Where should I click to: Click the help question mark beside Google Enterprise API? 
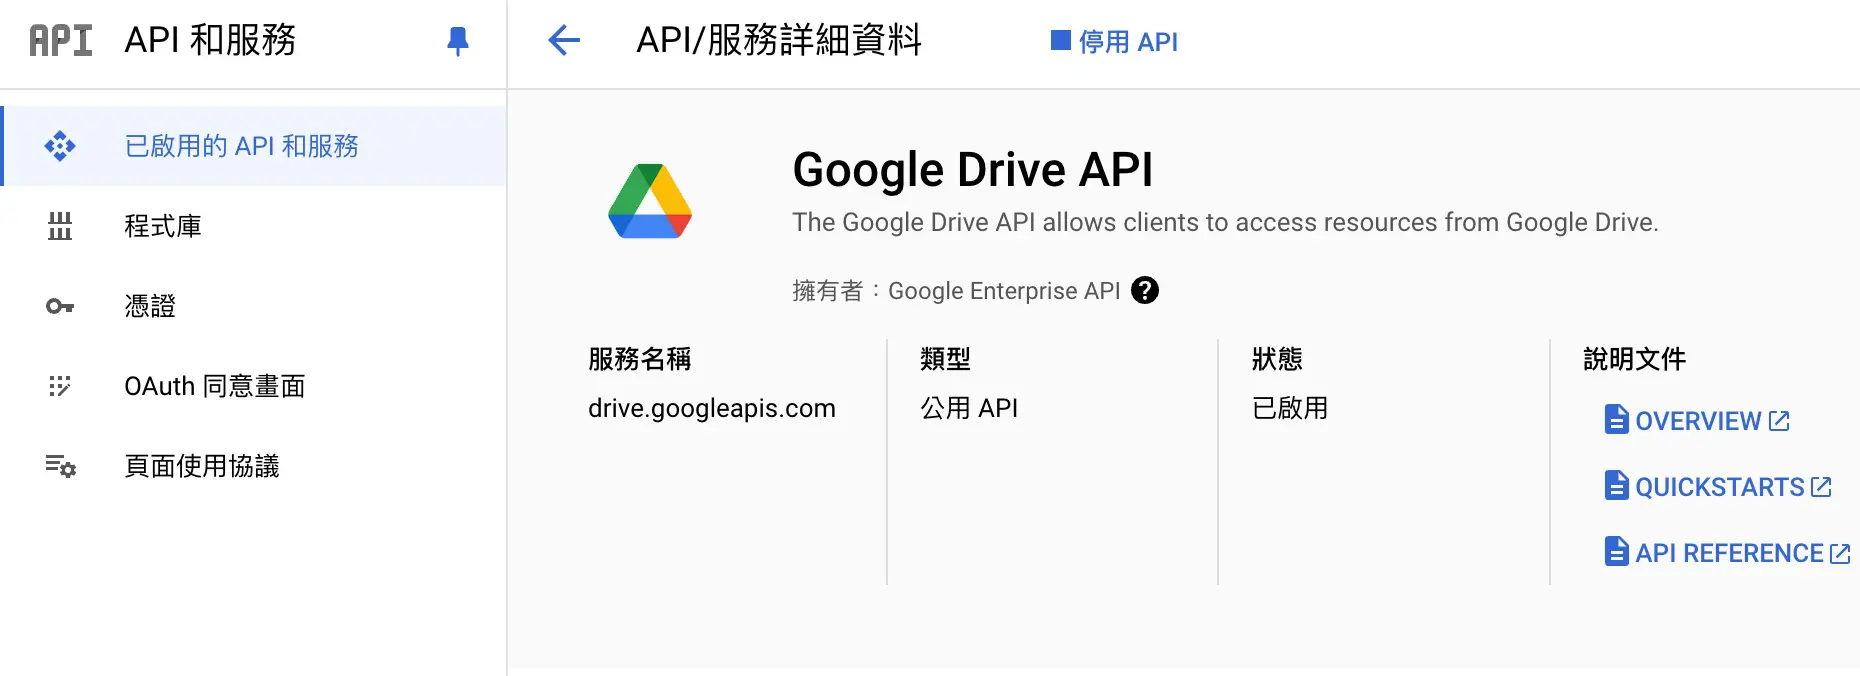(1145, 290)
